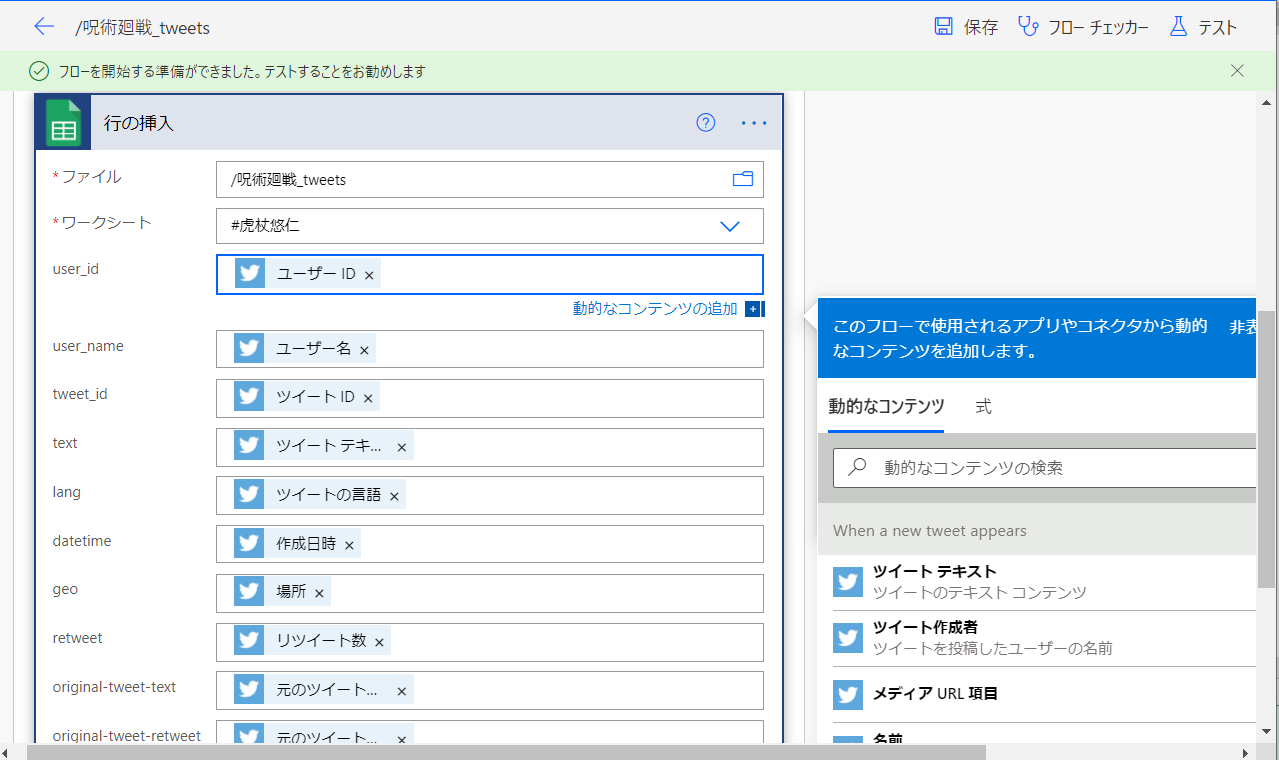Click Twitter icon beside ツイート テキスト

848,582
